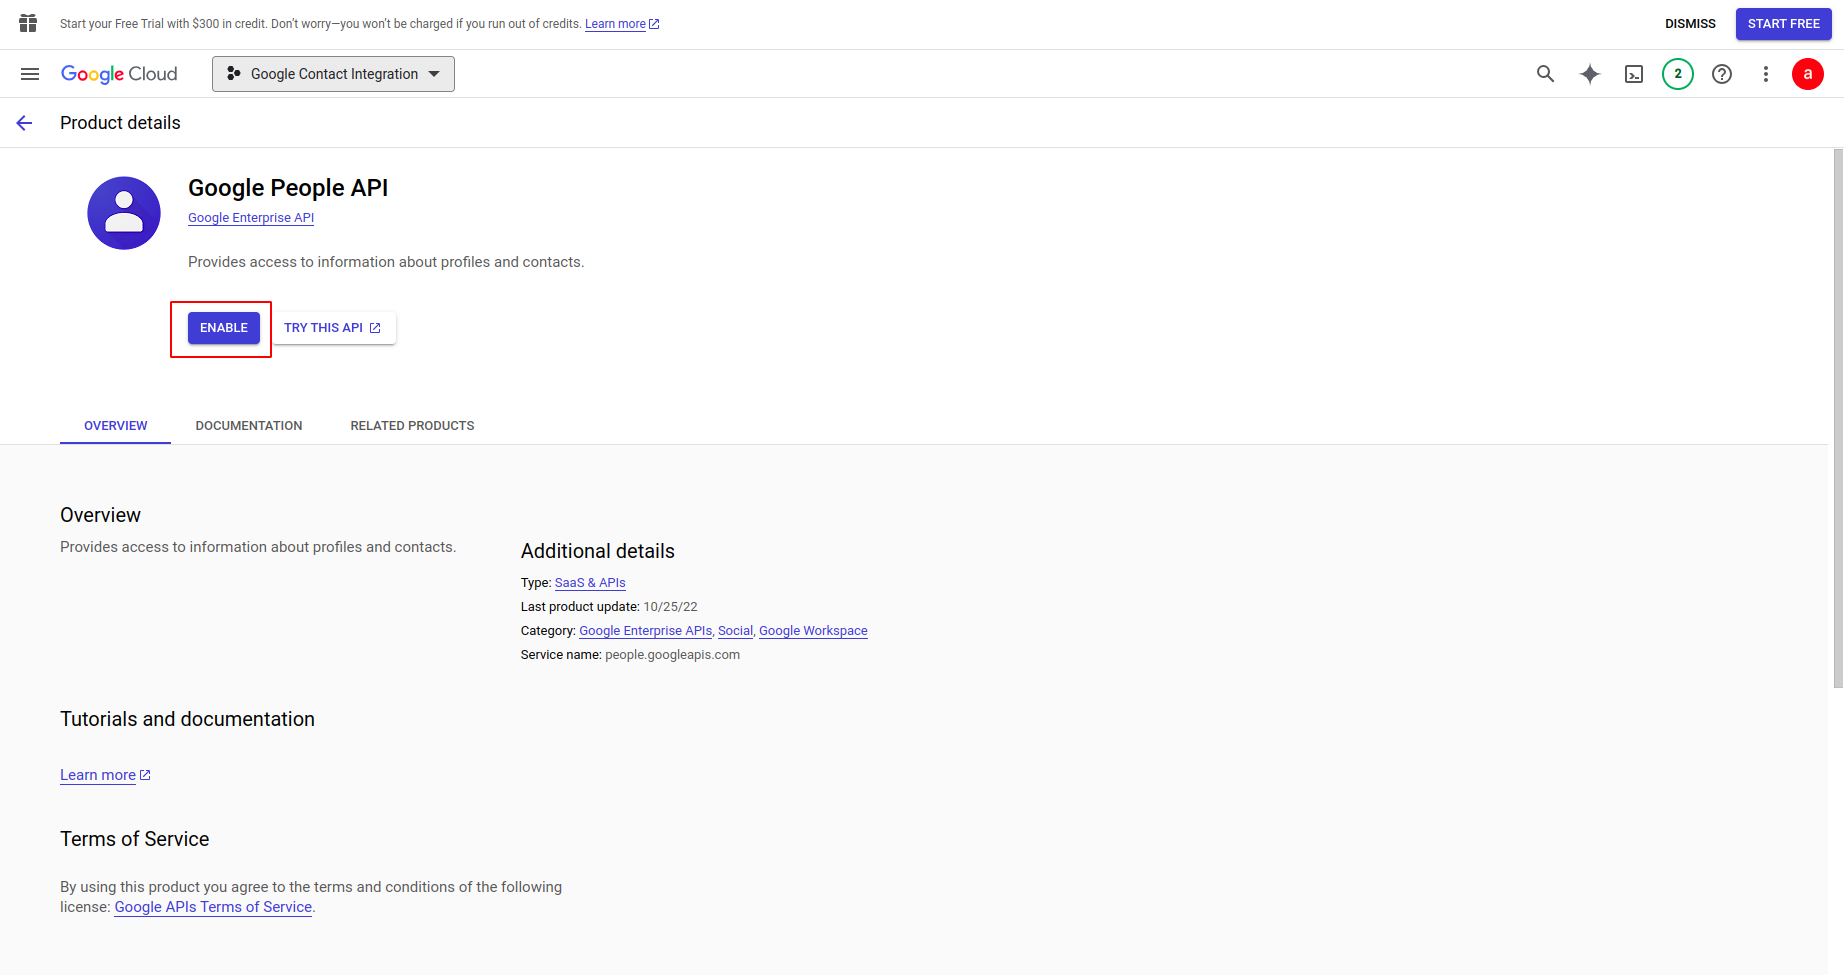This screenshot has width=1844, height=975.
Task: Enable the Google People API
Action: (224, 328)
